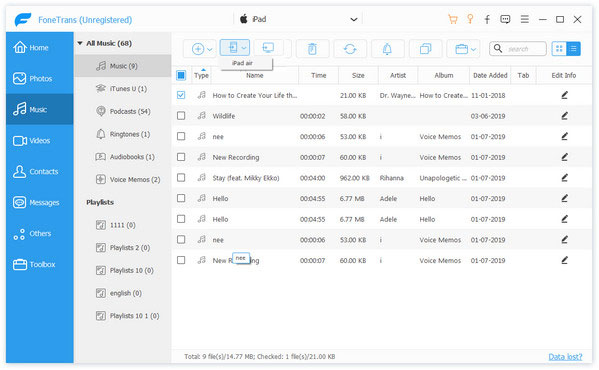Viewport: 599px width, 370px height.
Task: Sort by the Album column header
Action: [x=444, y=76]
